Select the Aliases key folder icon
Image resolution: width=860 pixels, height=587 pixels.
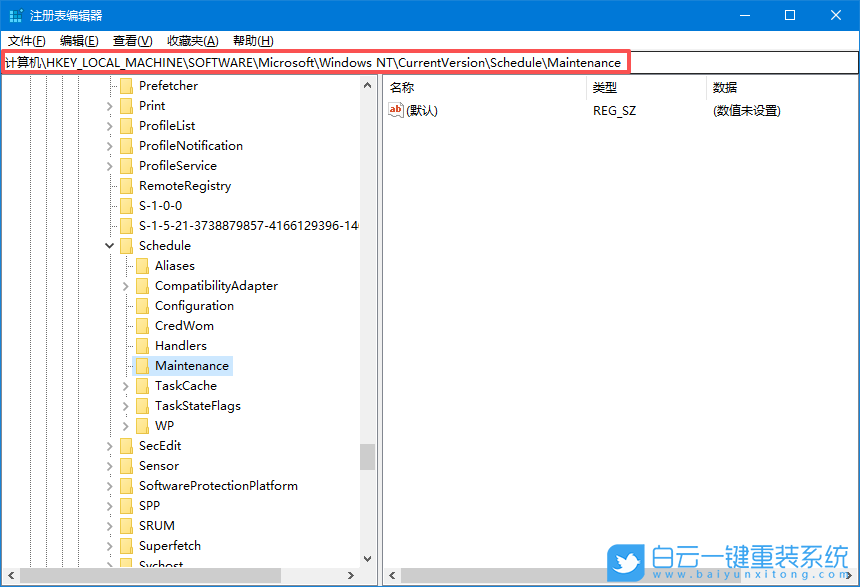[x=141, y=265]
